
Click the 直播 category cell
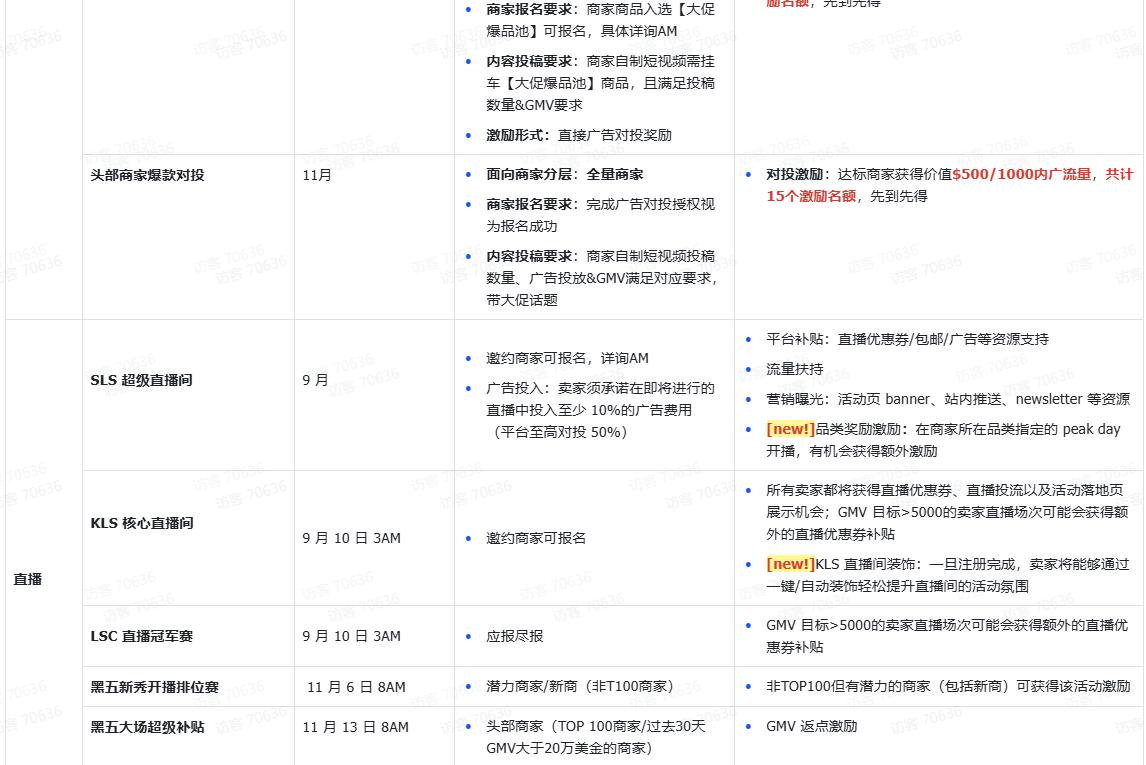pyautogui.click(x=28, y=579)
